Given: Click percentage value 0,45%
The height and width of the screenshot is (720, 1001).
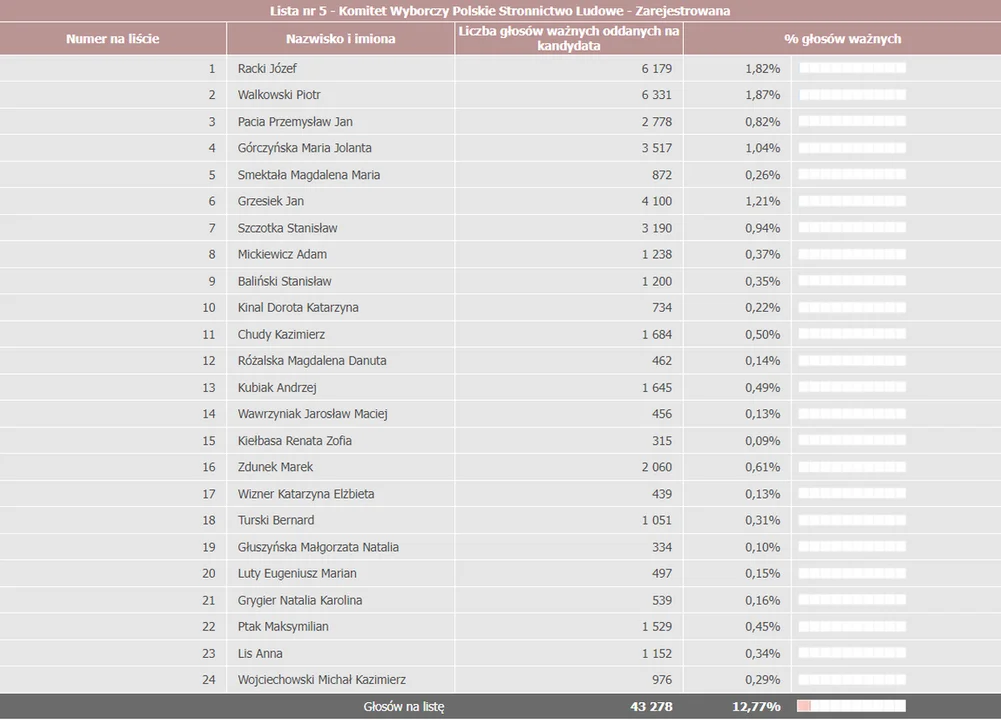Looking at the screenshot, I should [x=762, y=627].
